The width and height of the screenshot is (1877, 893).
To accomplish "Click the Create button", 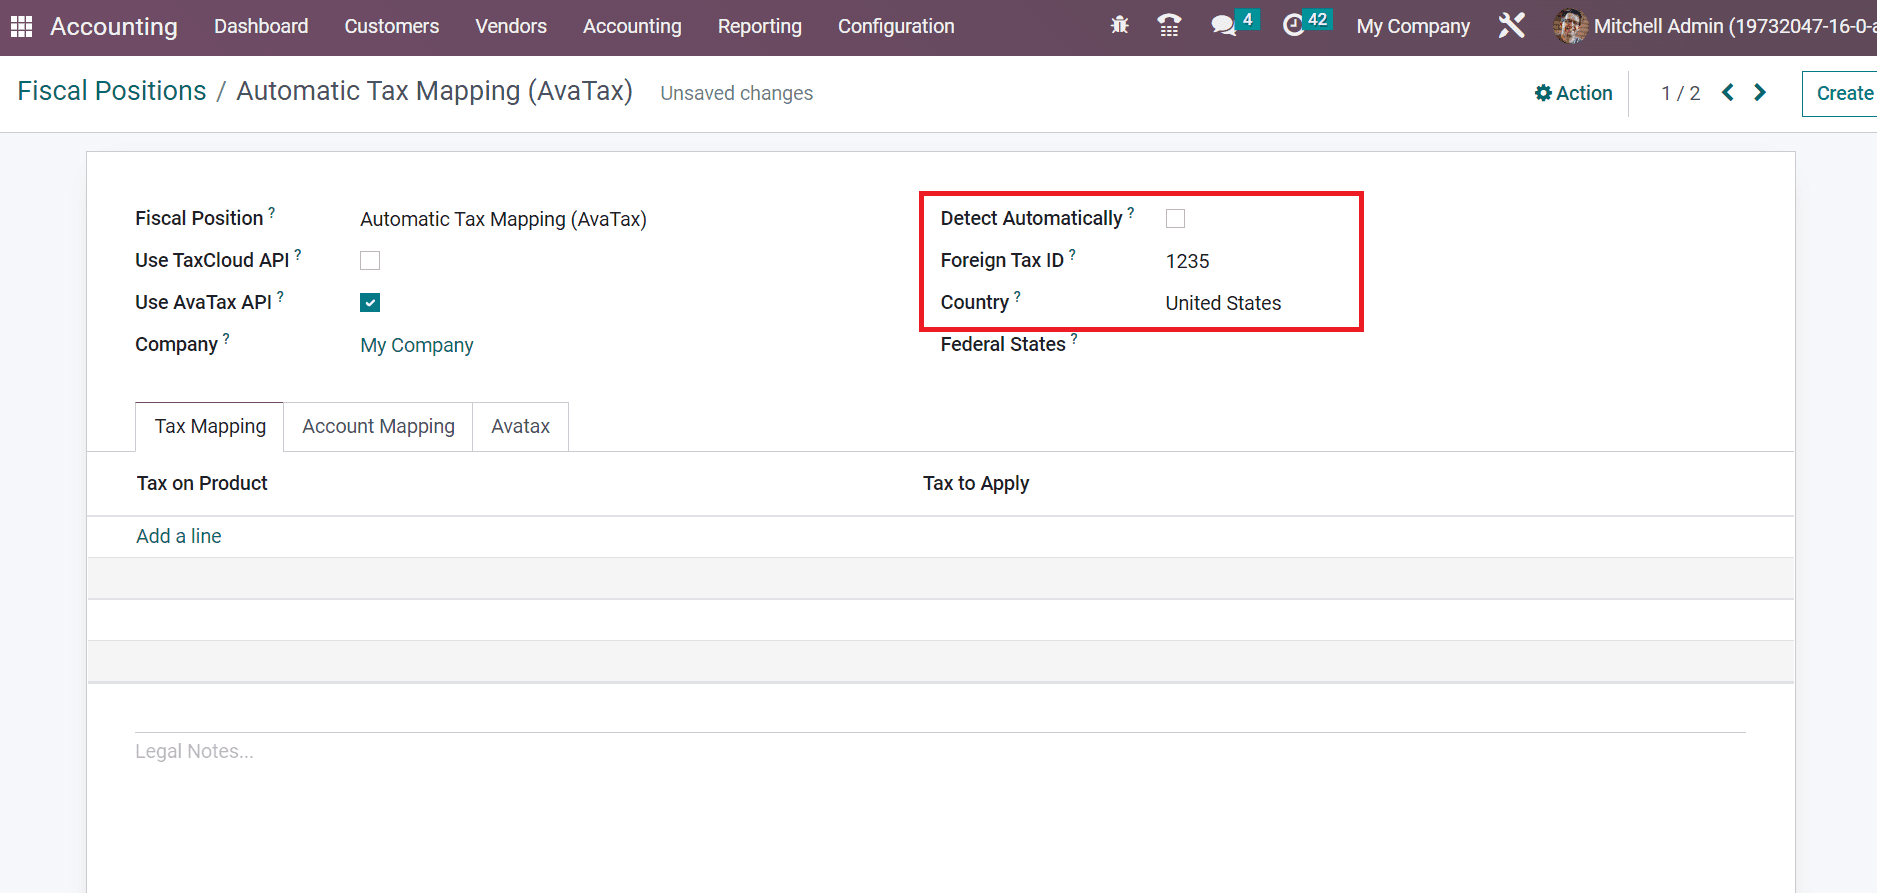I will pos(1840,93).
